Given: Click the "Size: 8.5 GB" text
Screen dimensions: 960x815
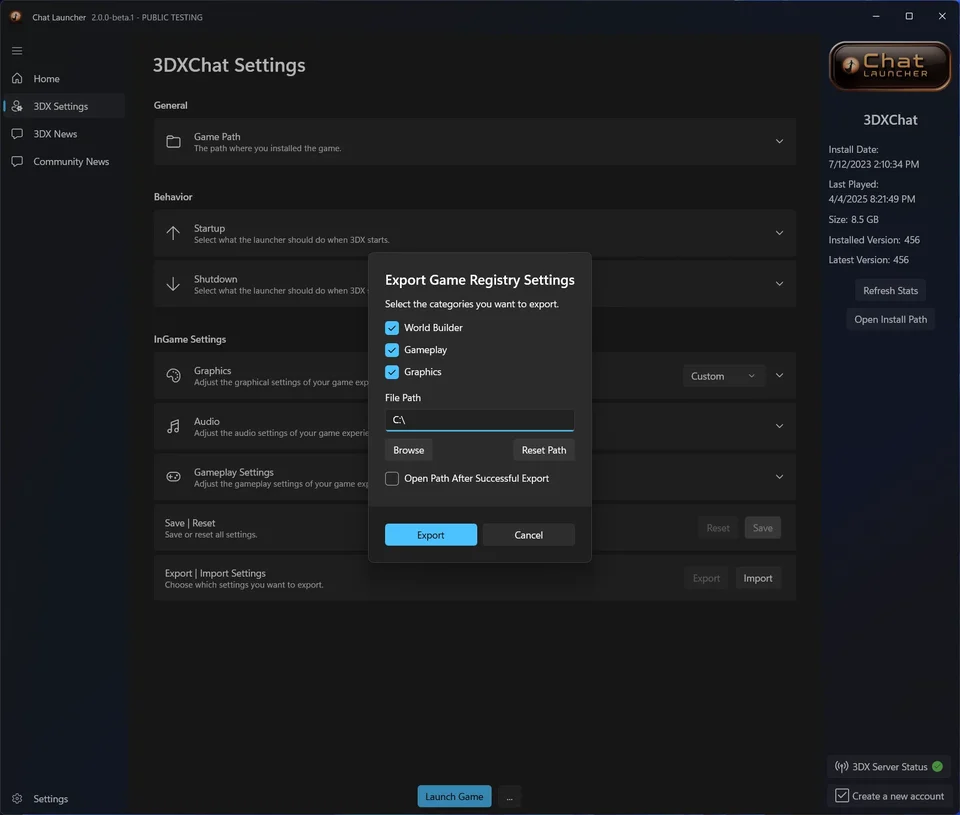Looking at the screenshot, I should click(x=853, y=219).
